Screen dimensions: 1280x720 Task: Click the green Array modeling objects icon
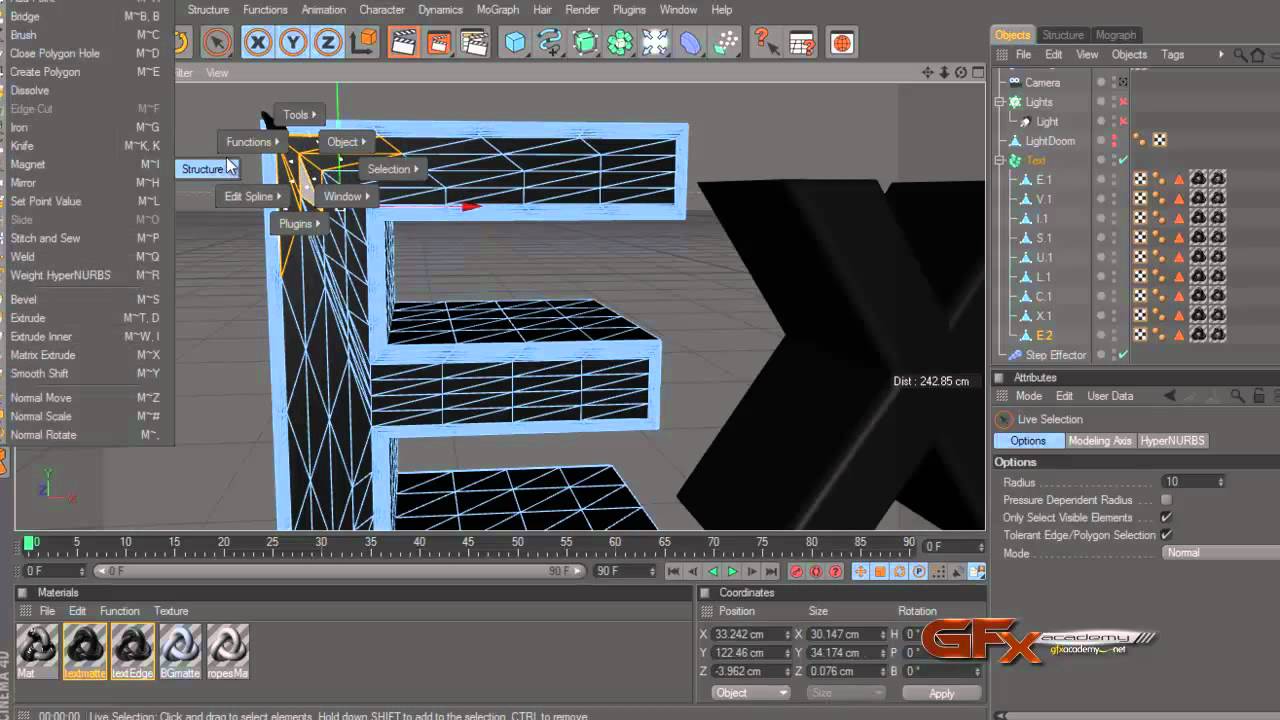point(620,42)
